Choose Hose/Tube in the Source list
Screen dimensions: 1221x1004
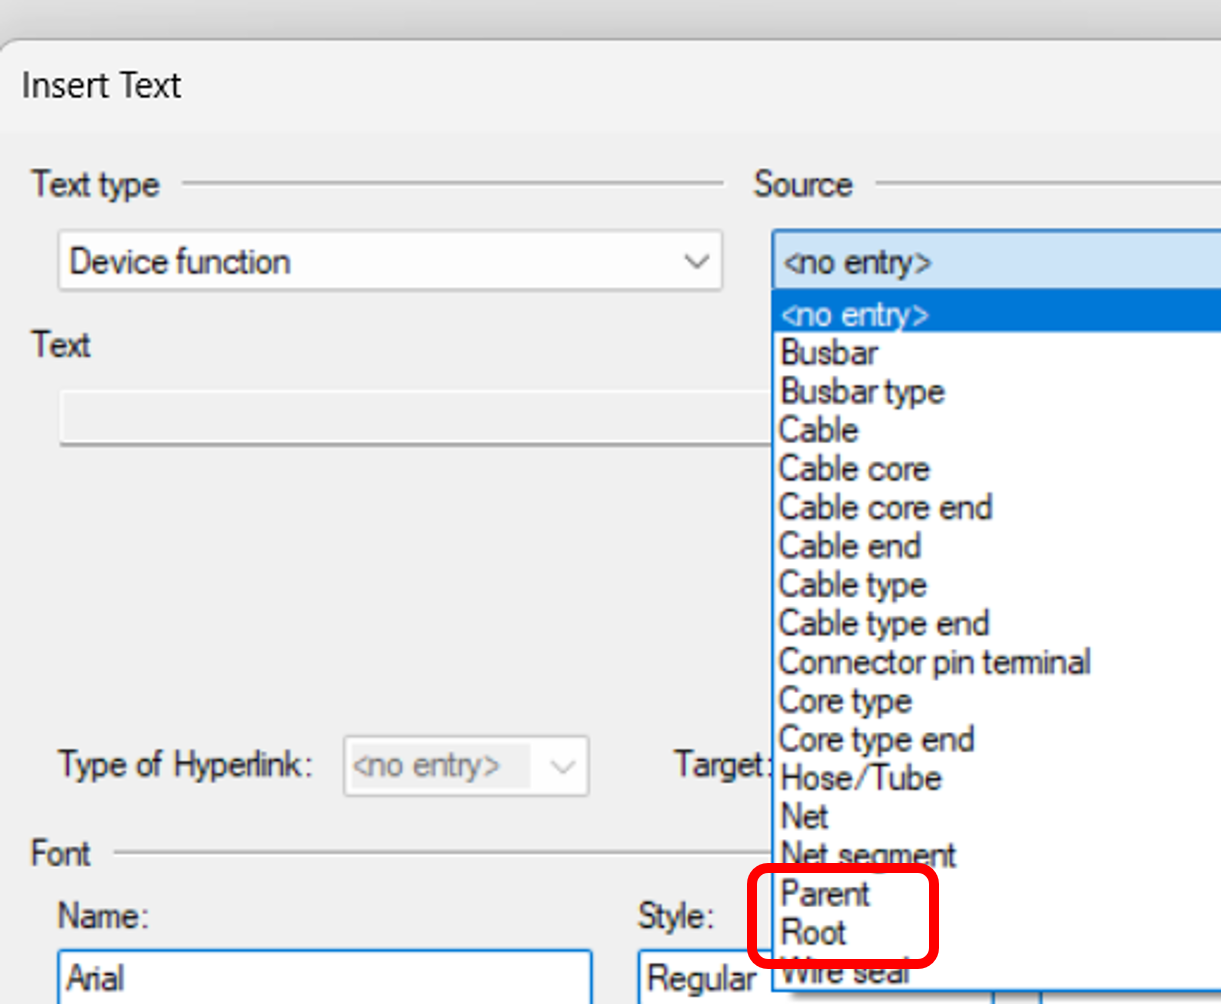click(996, 778)
